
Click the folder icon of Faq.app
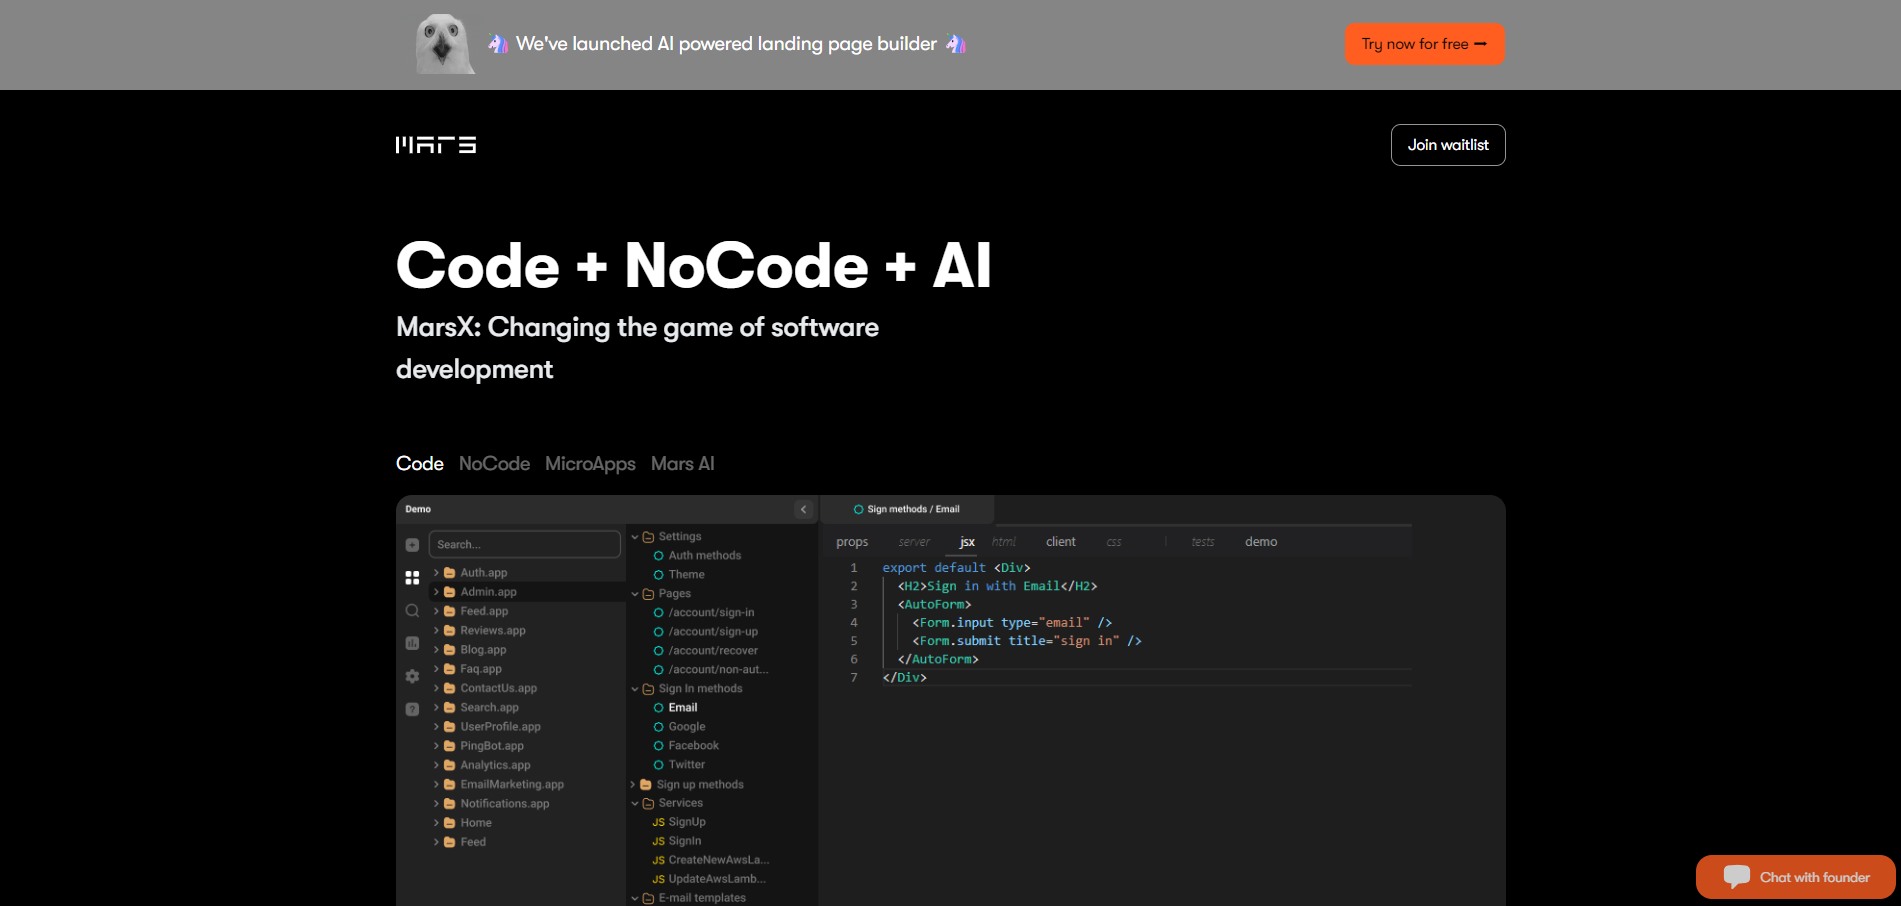pos(450,669)
